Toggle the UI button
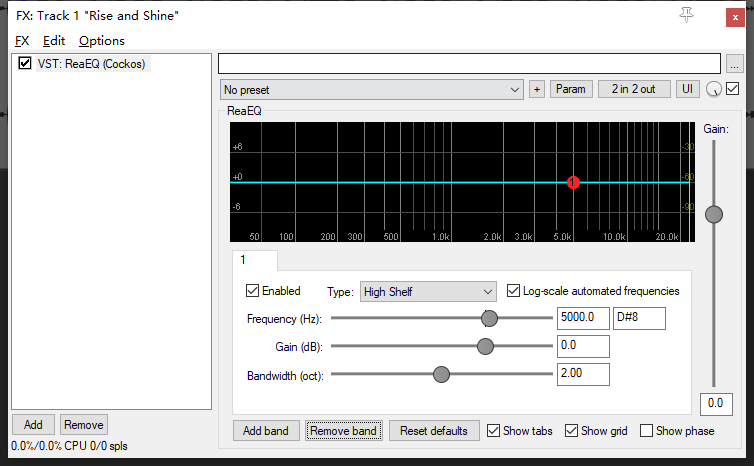Screen dimensions: 754x466 pos(688,89)
